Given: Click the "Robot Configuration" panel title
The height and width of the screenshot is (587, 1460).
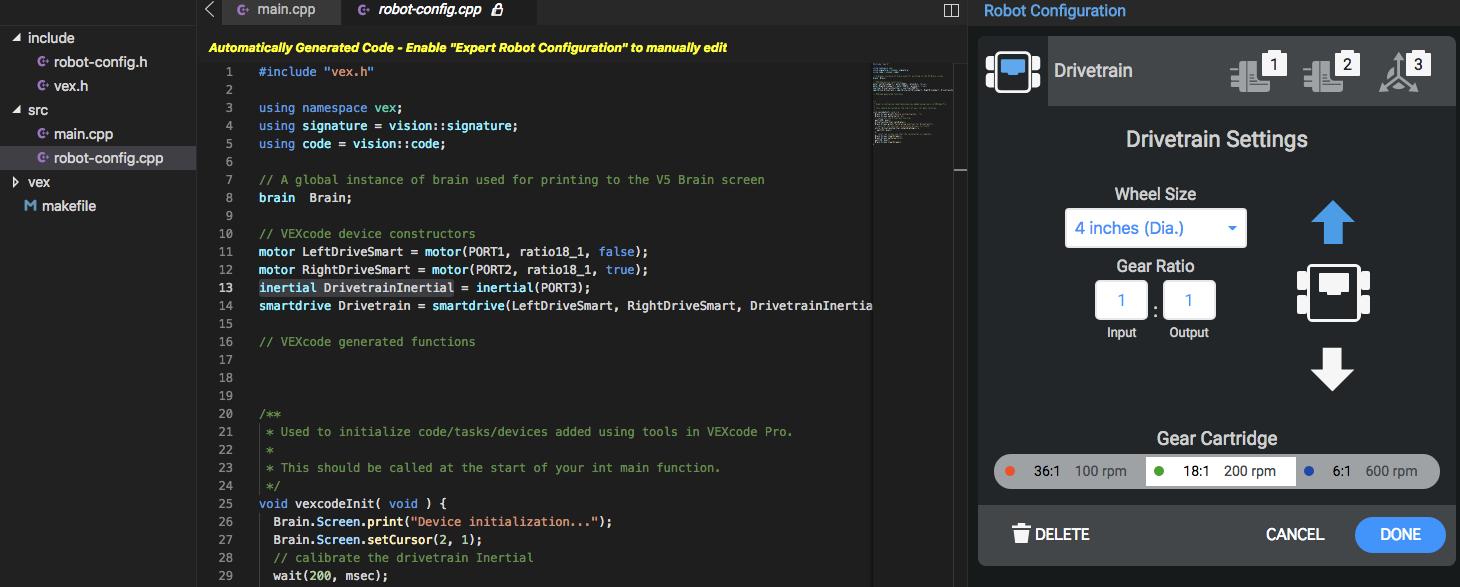Looking at the screenshot, I should pos(1055,11).
